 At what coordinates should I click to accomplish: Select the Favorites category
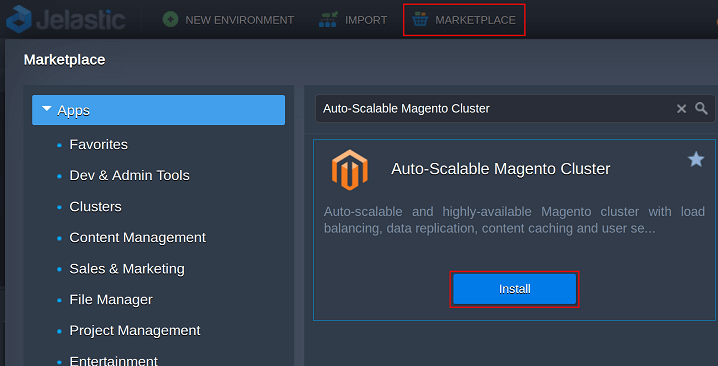pos(98,144)
